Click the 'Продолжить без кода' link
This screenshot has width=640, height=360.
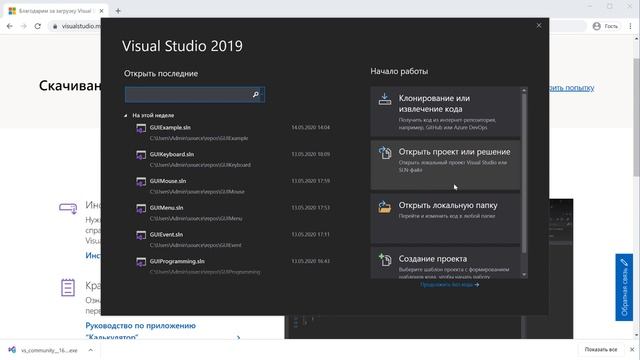pos(449,284)
